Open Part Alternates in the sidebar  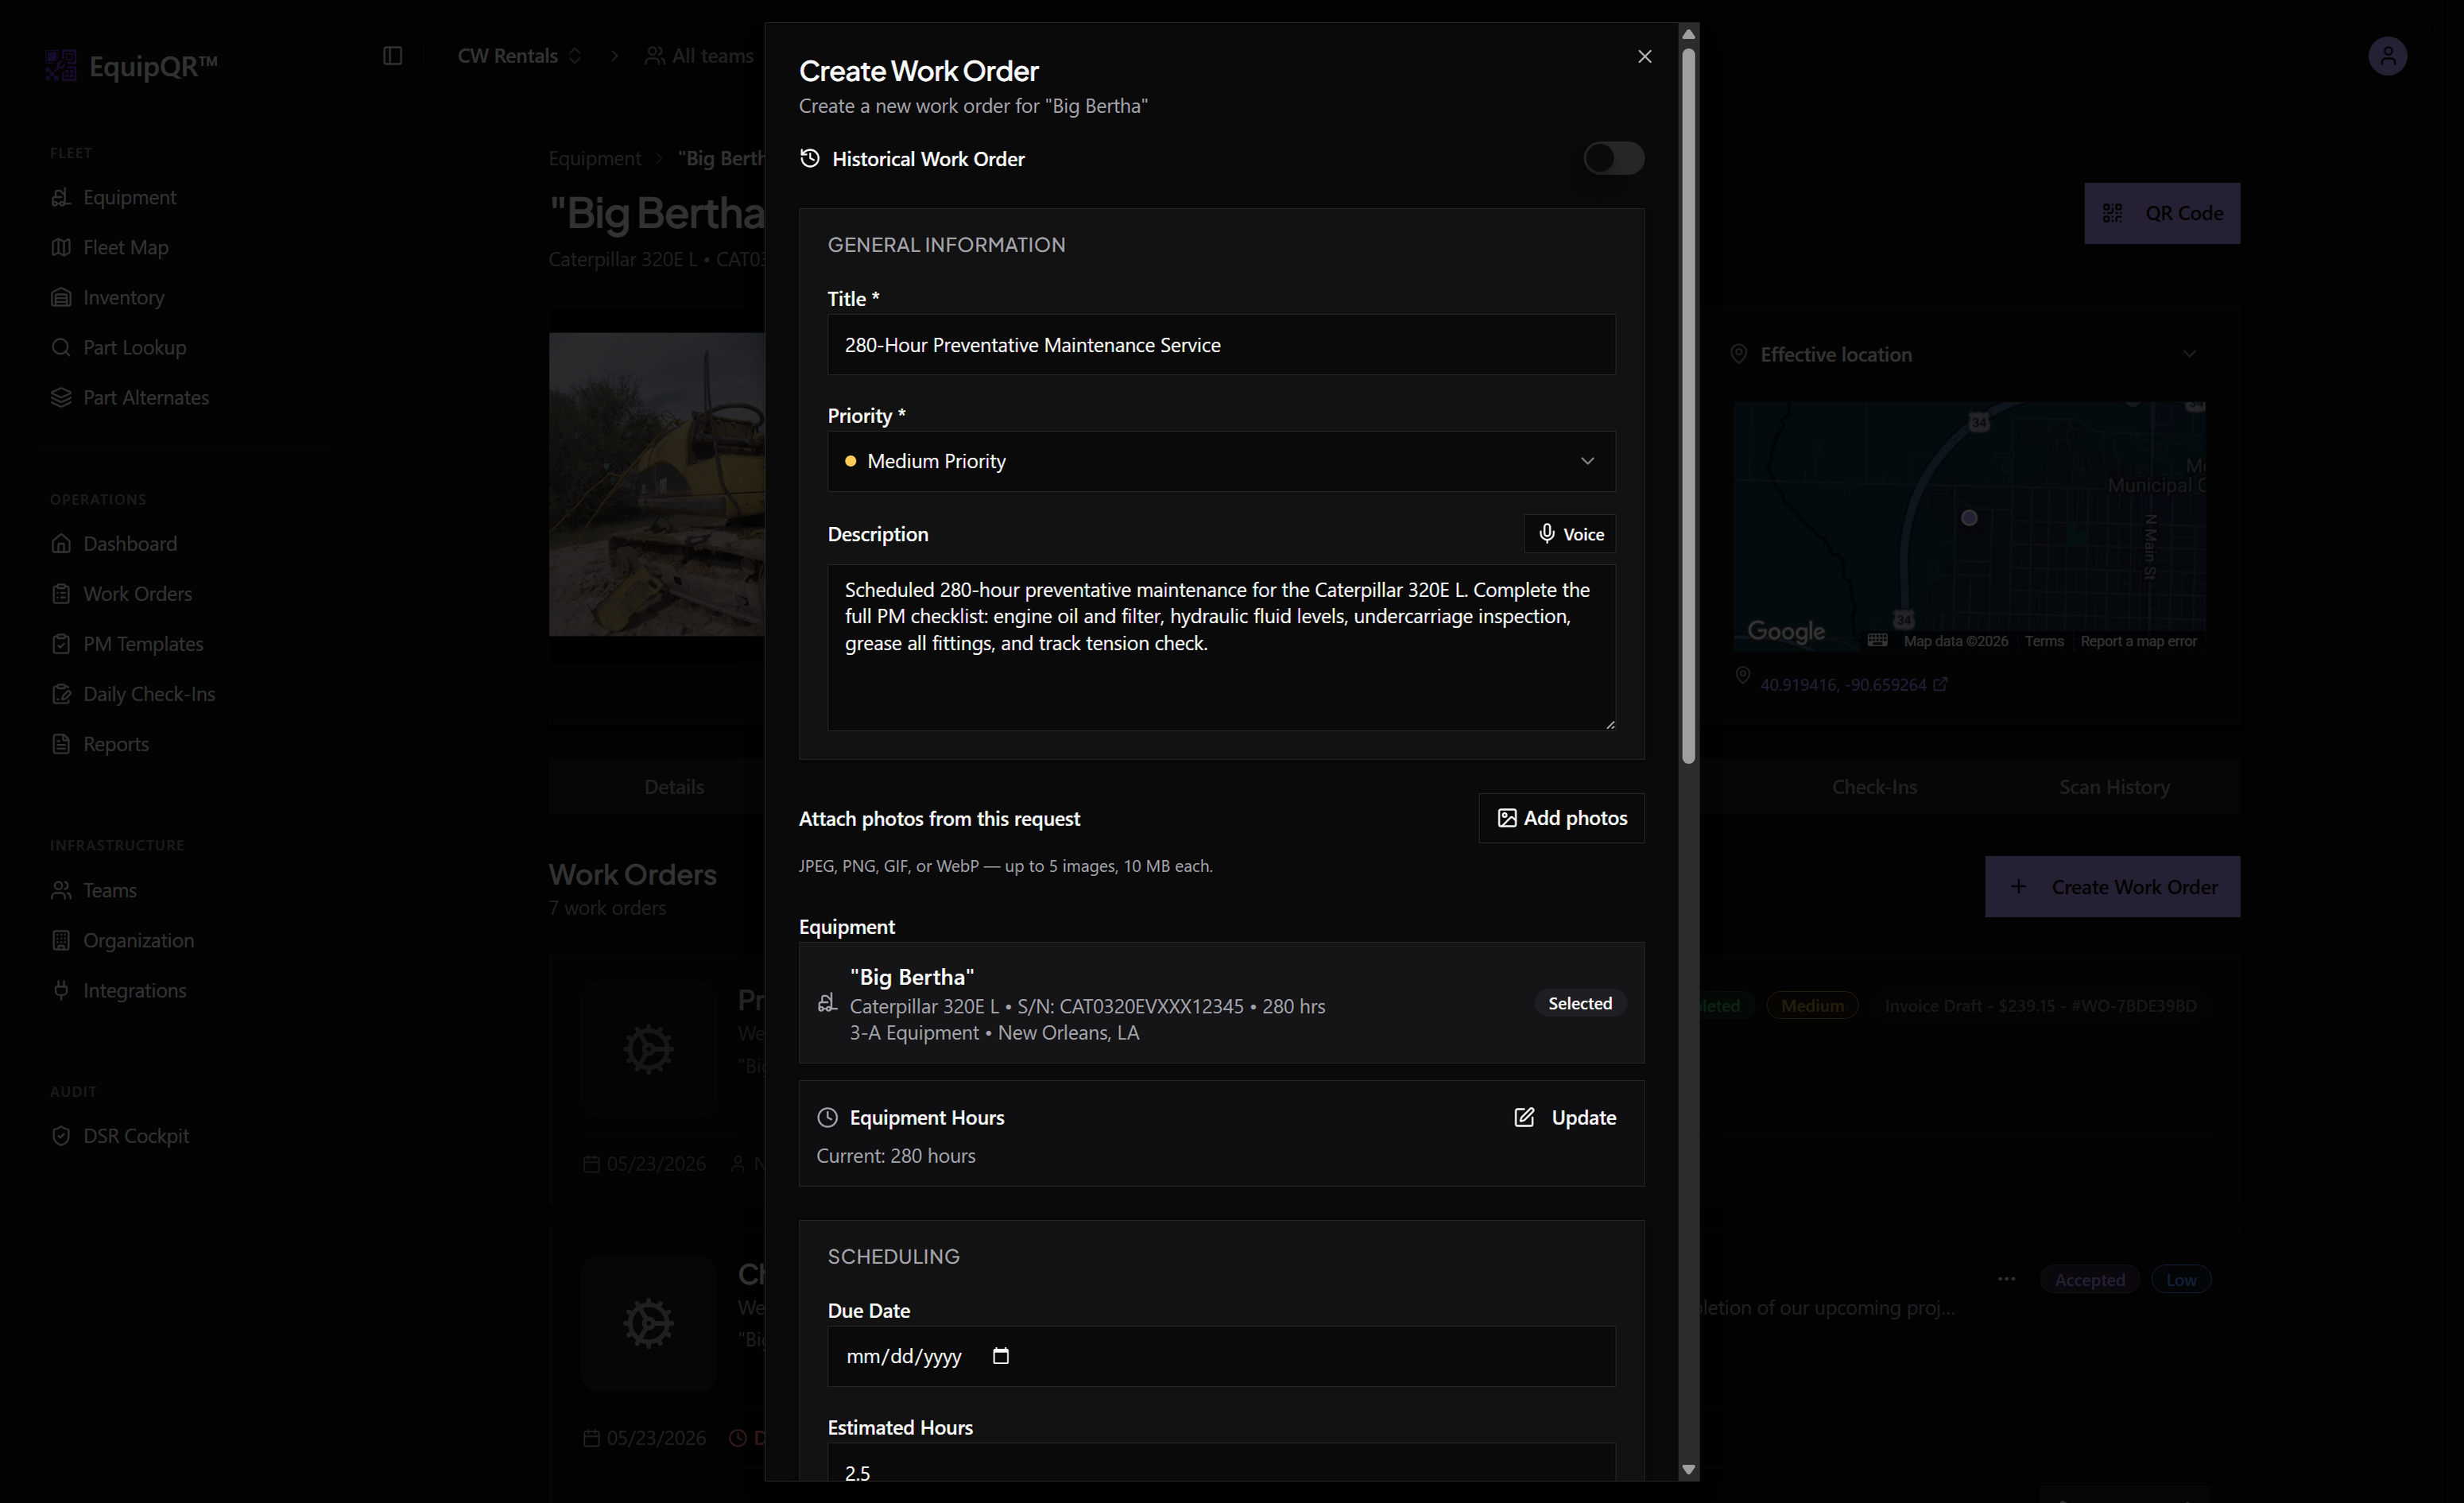click(130, 397)
